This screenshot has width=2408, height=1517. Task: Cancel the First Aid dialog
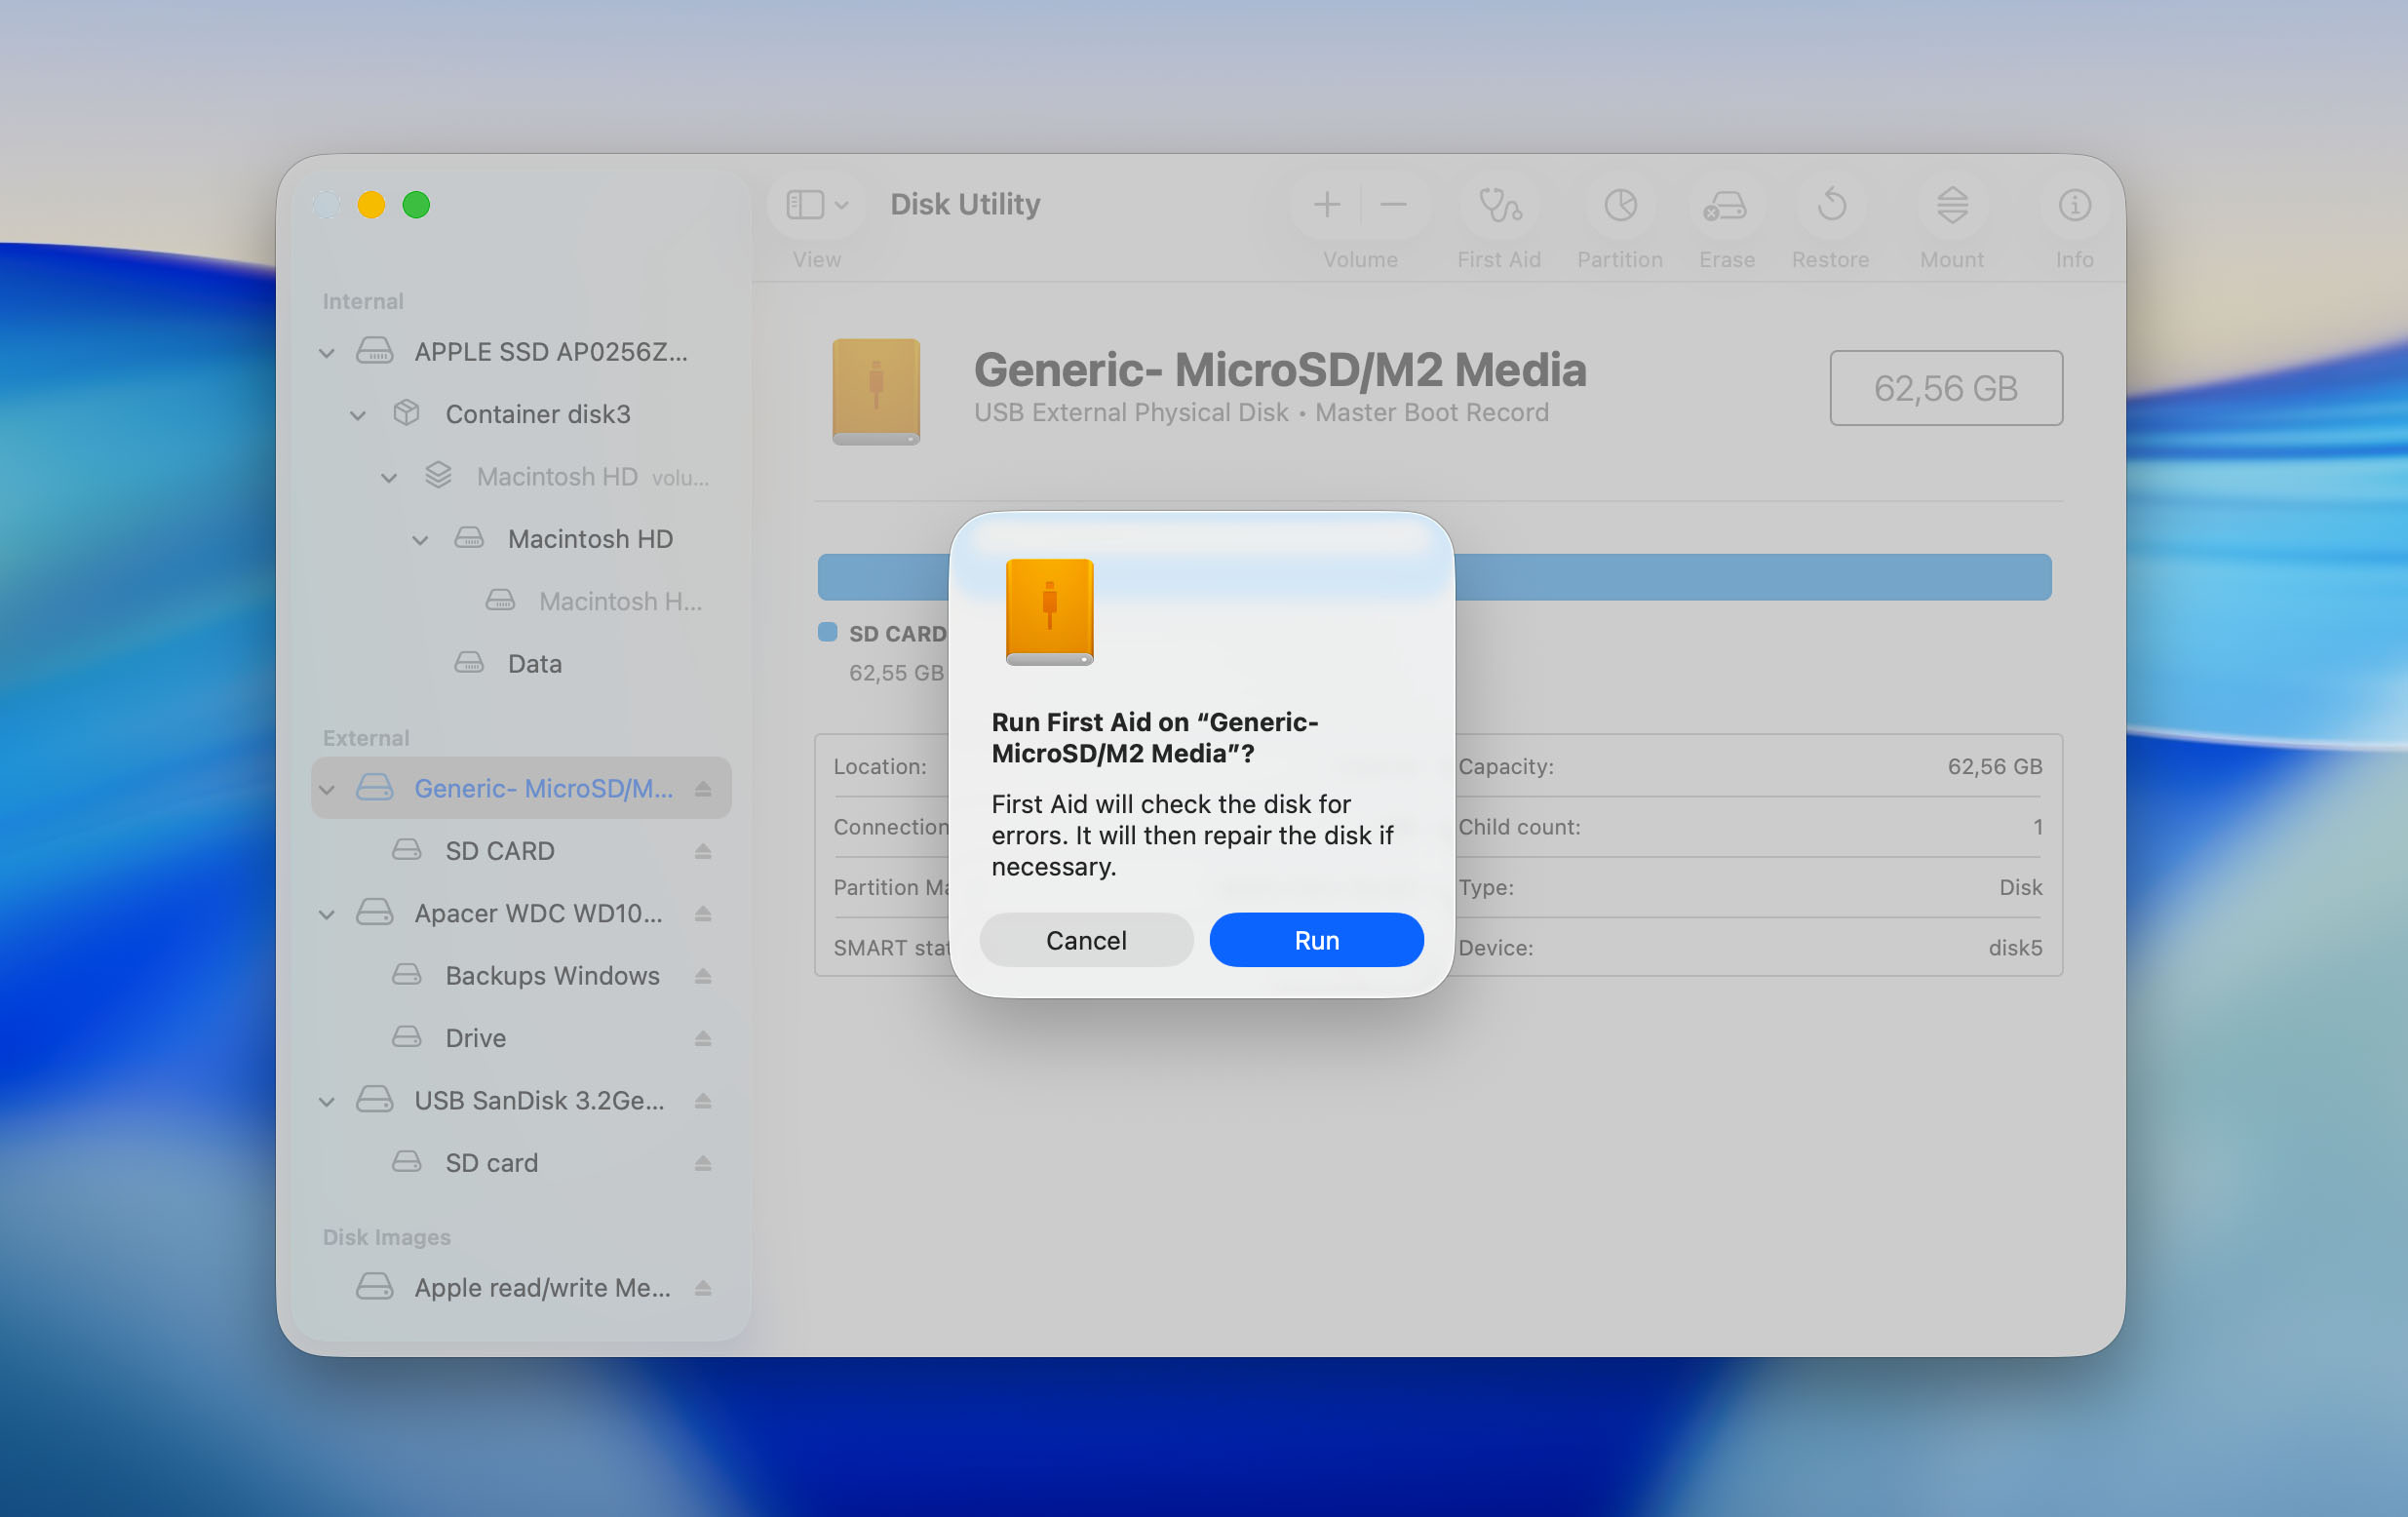coord(1086,939)
